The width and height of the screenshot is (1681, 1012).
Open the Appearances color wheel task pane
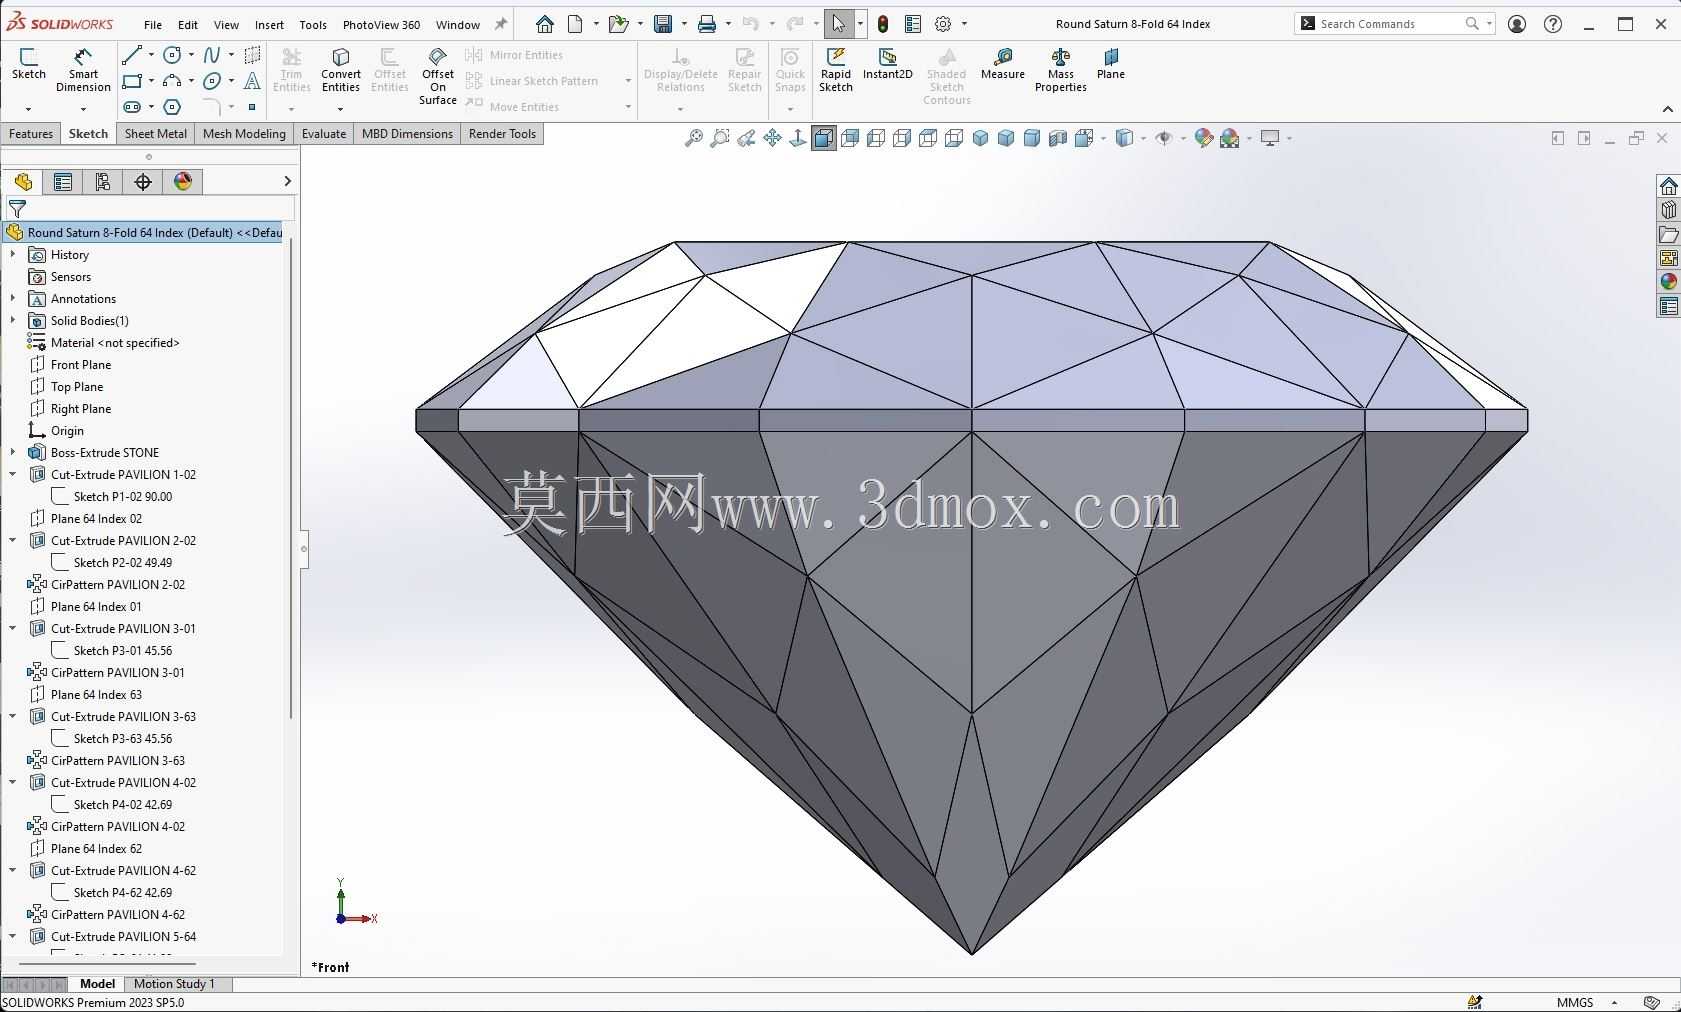pyautogui.click(x=1668, y=282)
